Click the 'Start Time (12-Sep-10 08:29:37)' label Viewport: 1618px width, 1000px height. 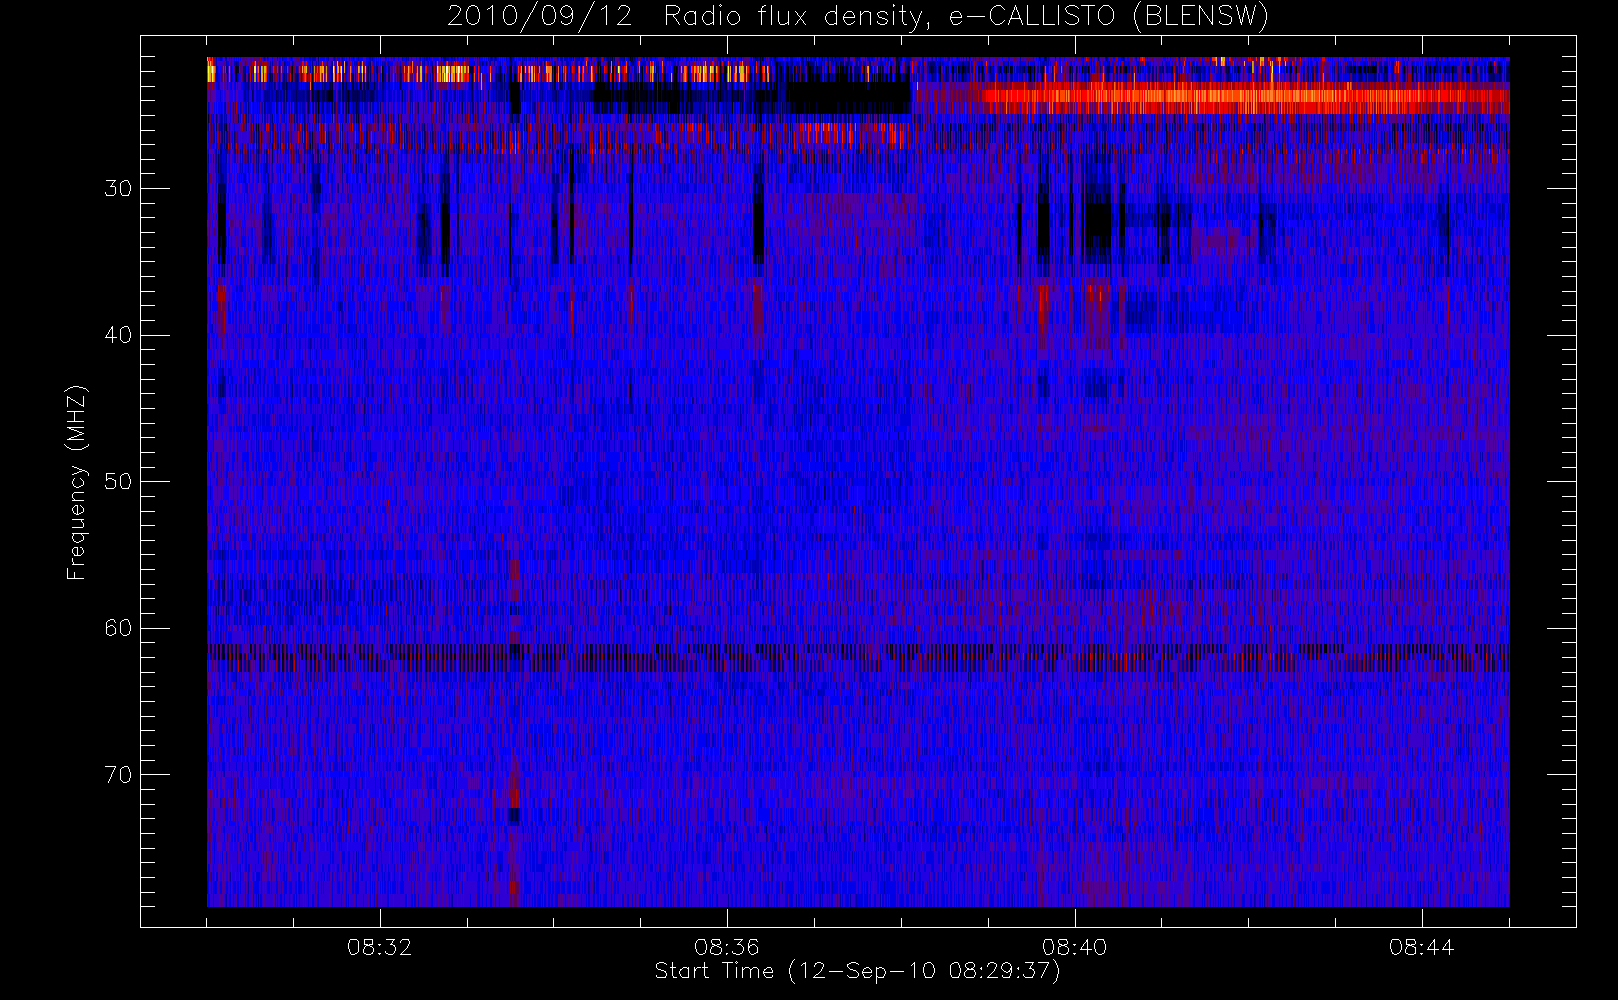click(x=857, y=971)
